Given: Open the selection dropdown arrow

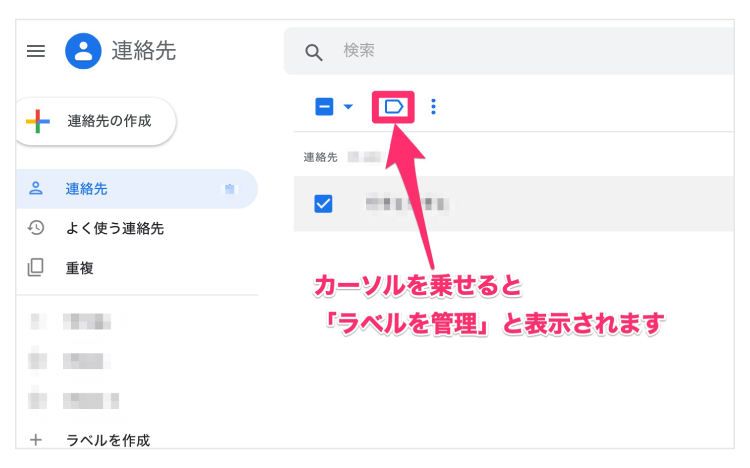Looking at the screenshot, I should pos(348,106).
